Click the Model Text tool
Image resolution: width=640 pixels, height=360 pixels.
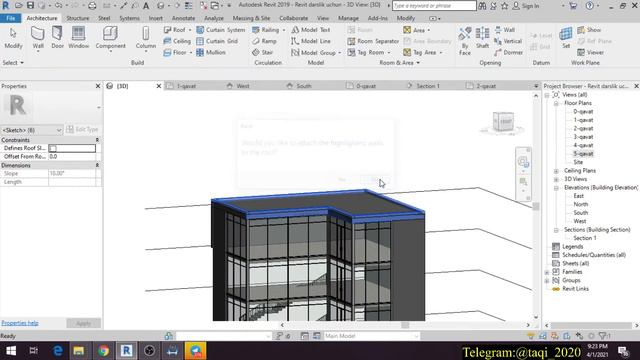pos(311,30)
